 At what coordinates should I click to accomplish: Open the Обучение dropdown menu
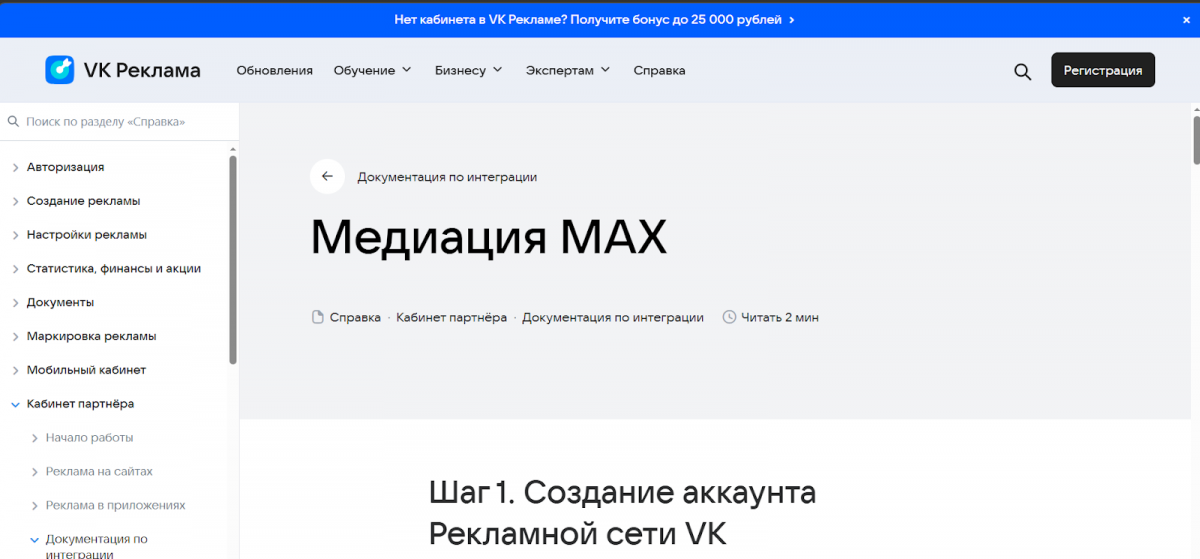click(372, 71)
